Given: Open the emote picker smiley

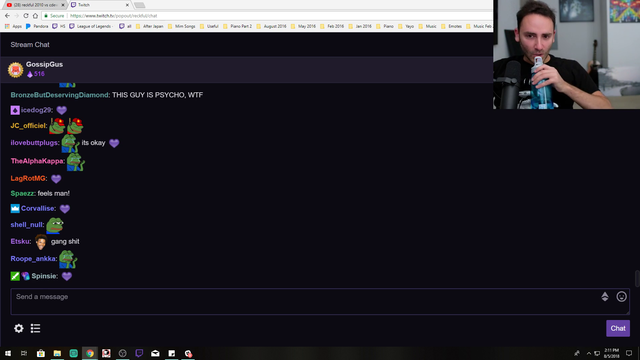Looking at the screenshot, I should tap(621, 297).
